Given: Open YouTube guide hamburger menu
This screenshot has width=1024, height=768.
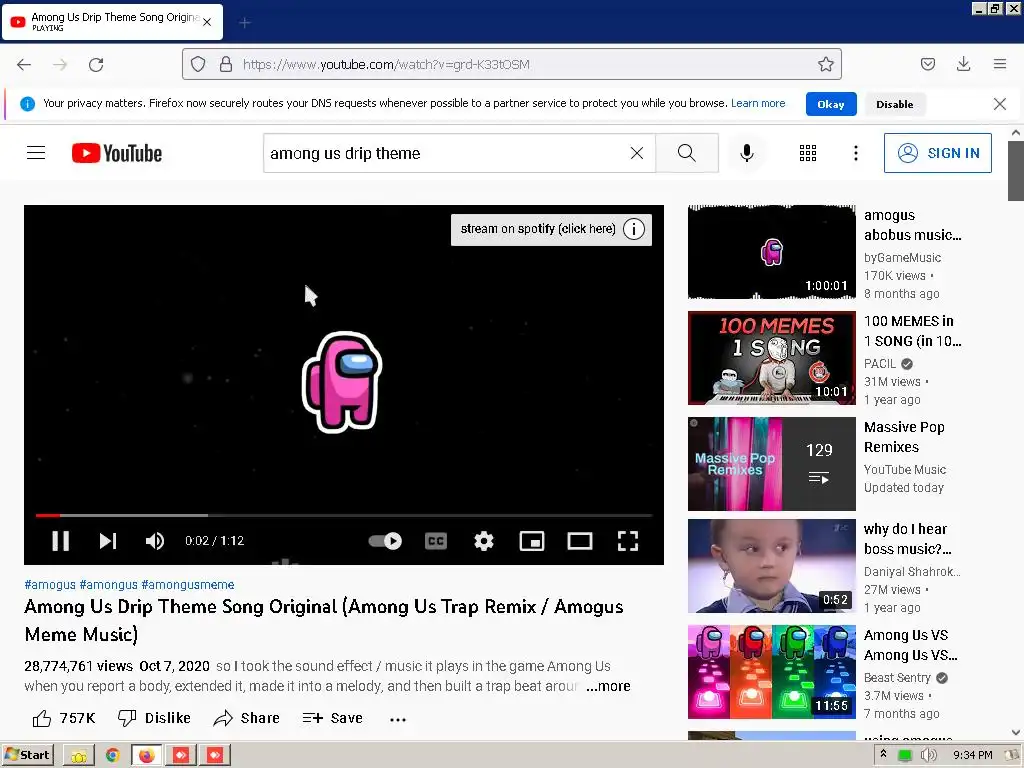Looking at the screenshot, I should click(36, 153).
